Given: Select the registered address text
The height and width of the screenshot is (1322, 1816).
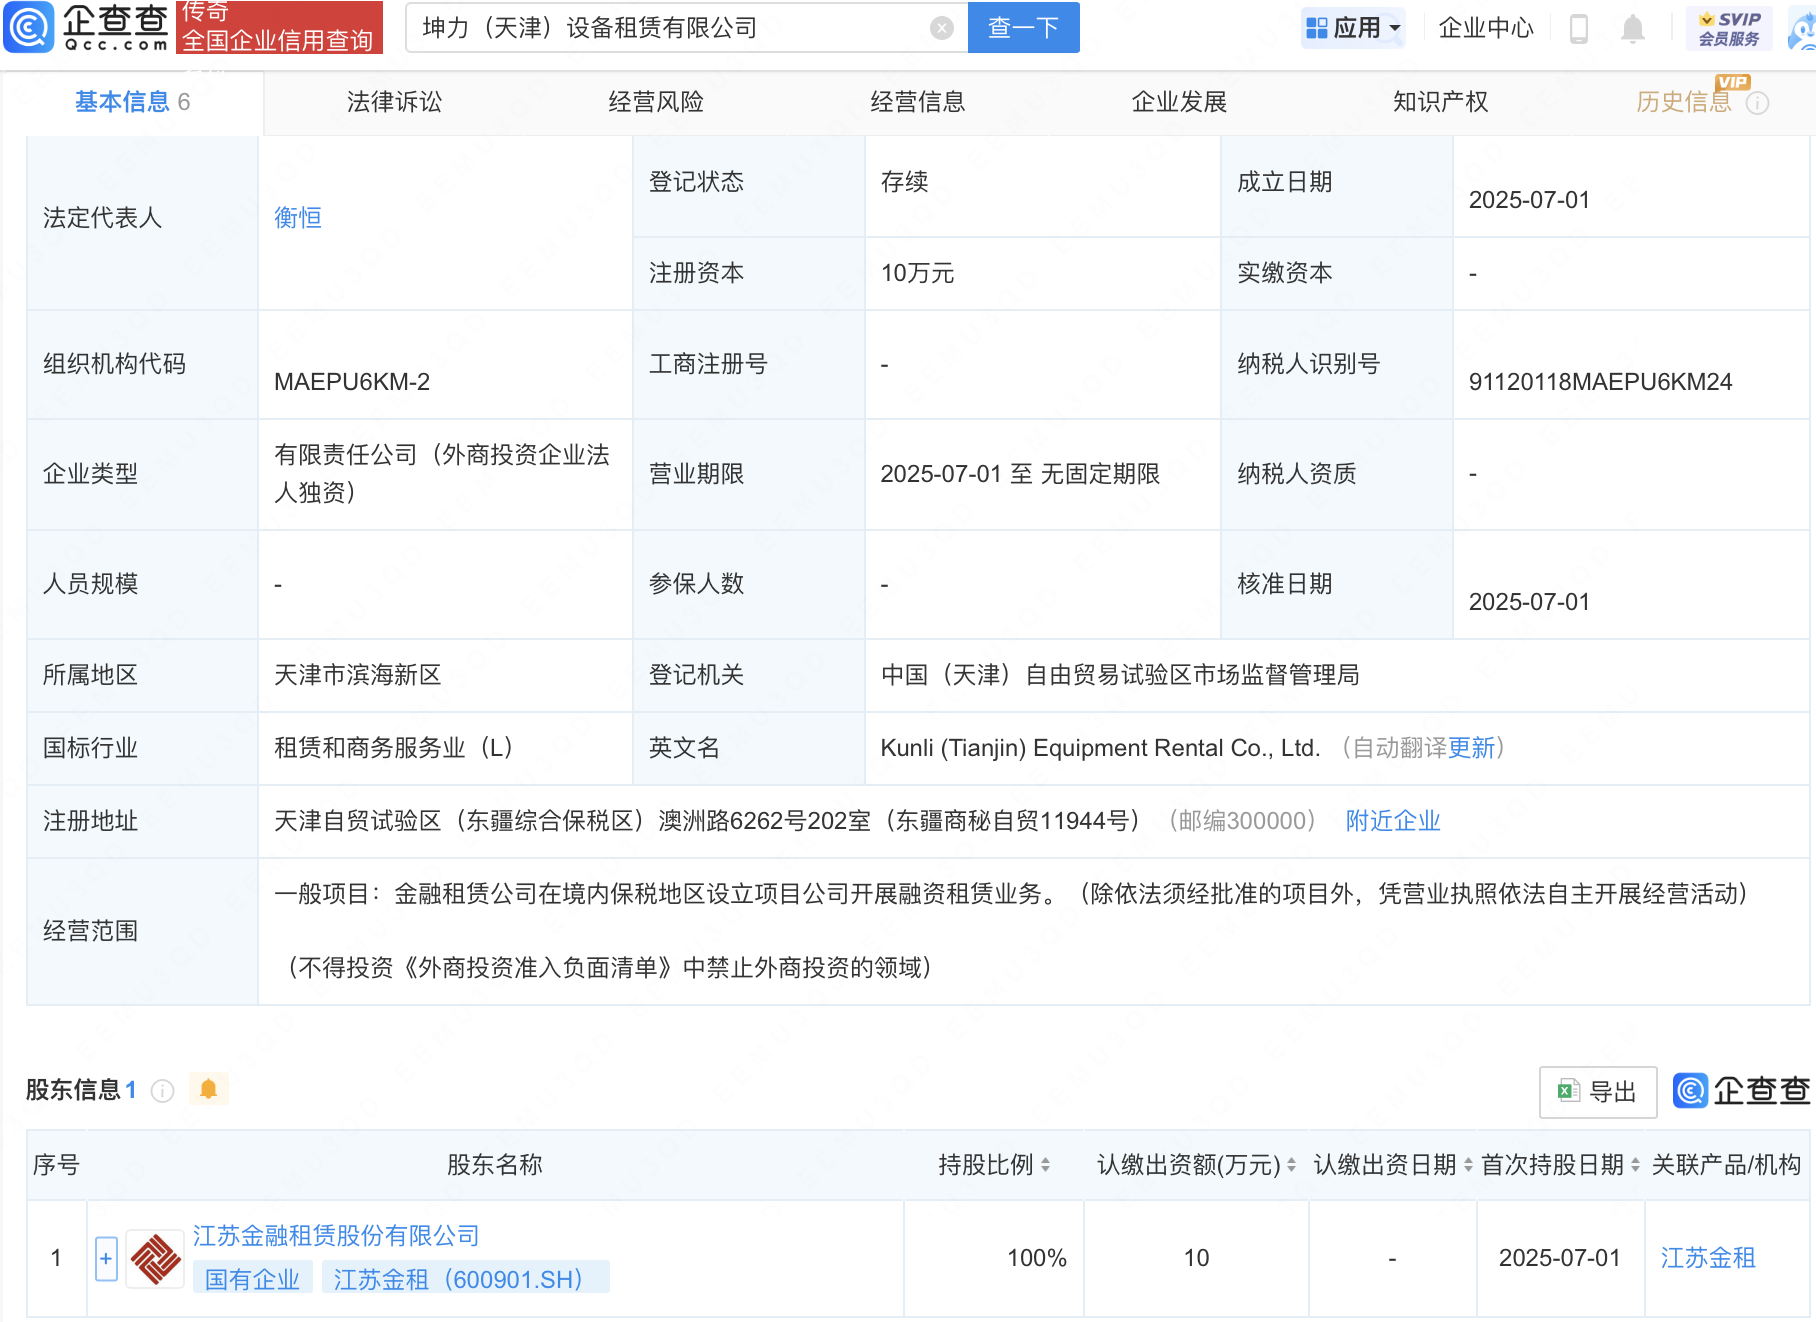Looking at the screenshot, I should (x=707, y=821).
